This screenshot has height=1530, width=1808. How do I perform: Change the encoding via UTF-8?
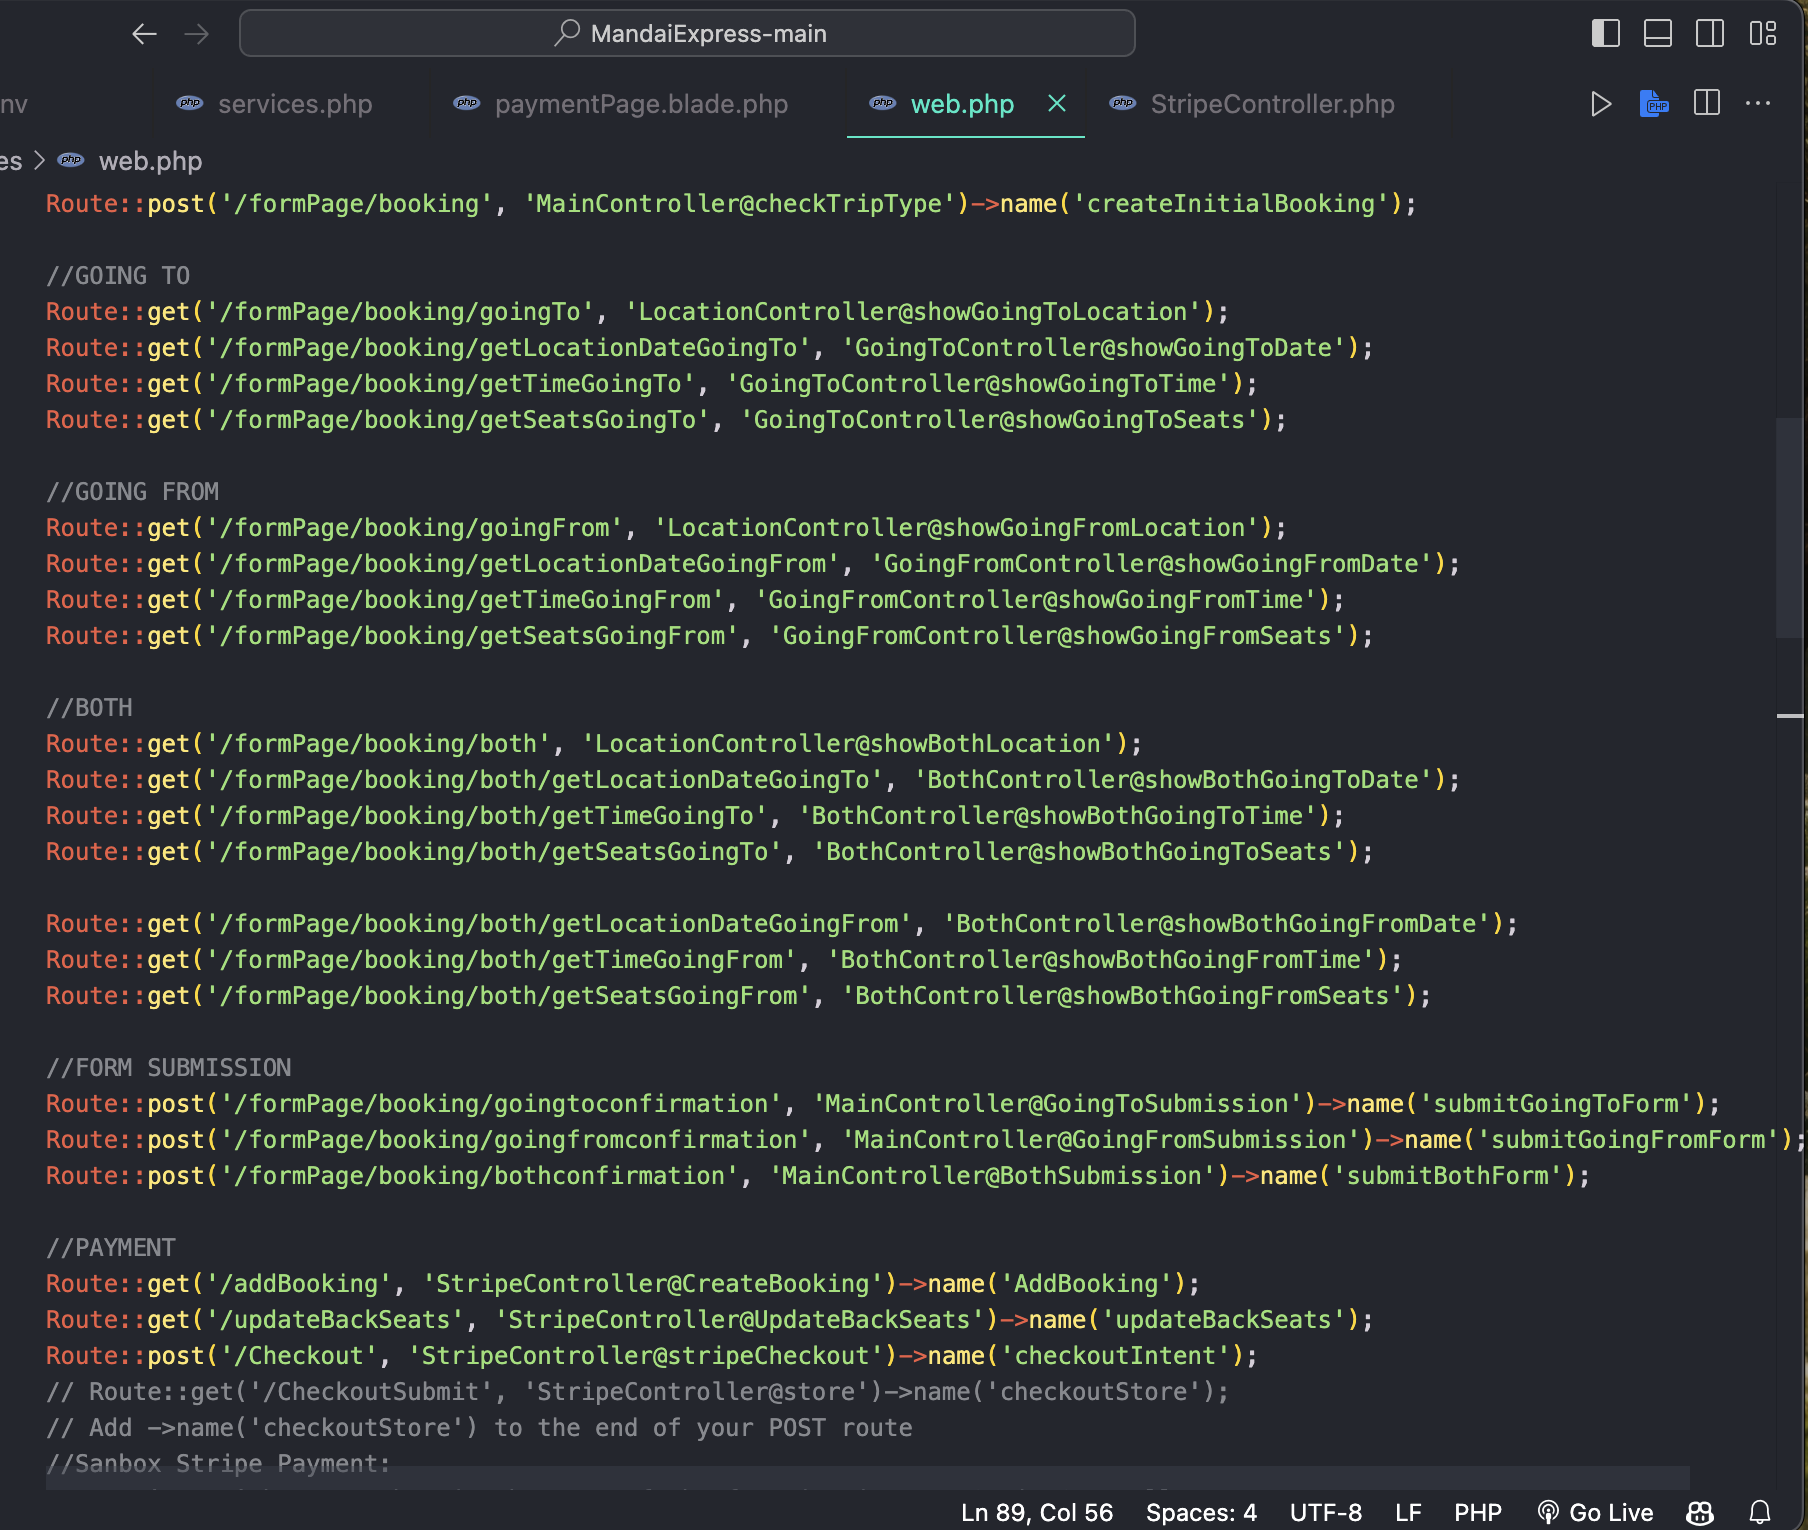tap(1326, 1512)
